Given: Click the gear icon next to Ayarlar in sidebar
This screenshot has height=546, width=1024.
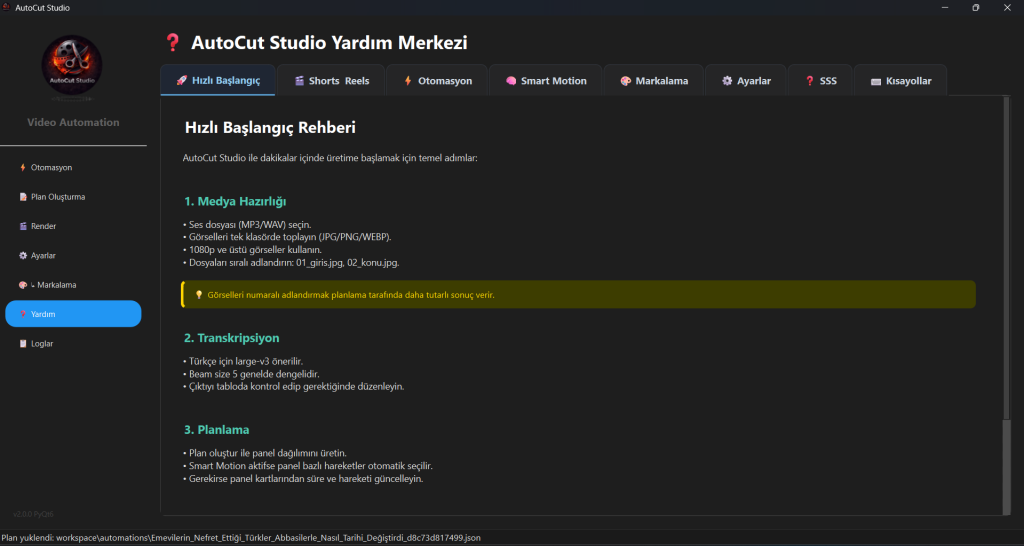Looking at the screenshot, I should 23,255.
